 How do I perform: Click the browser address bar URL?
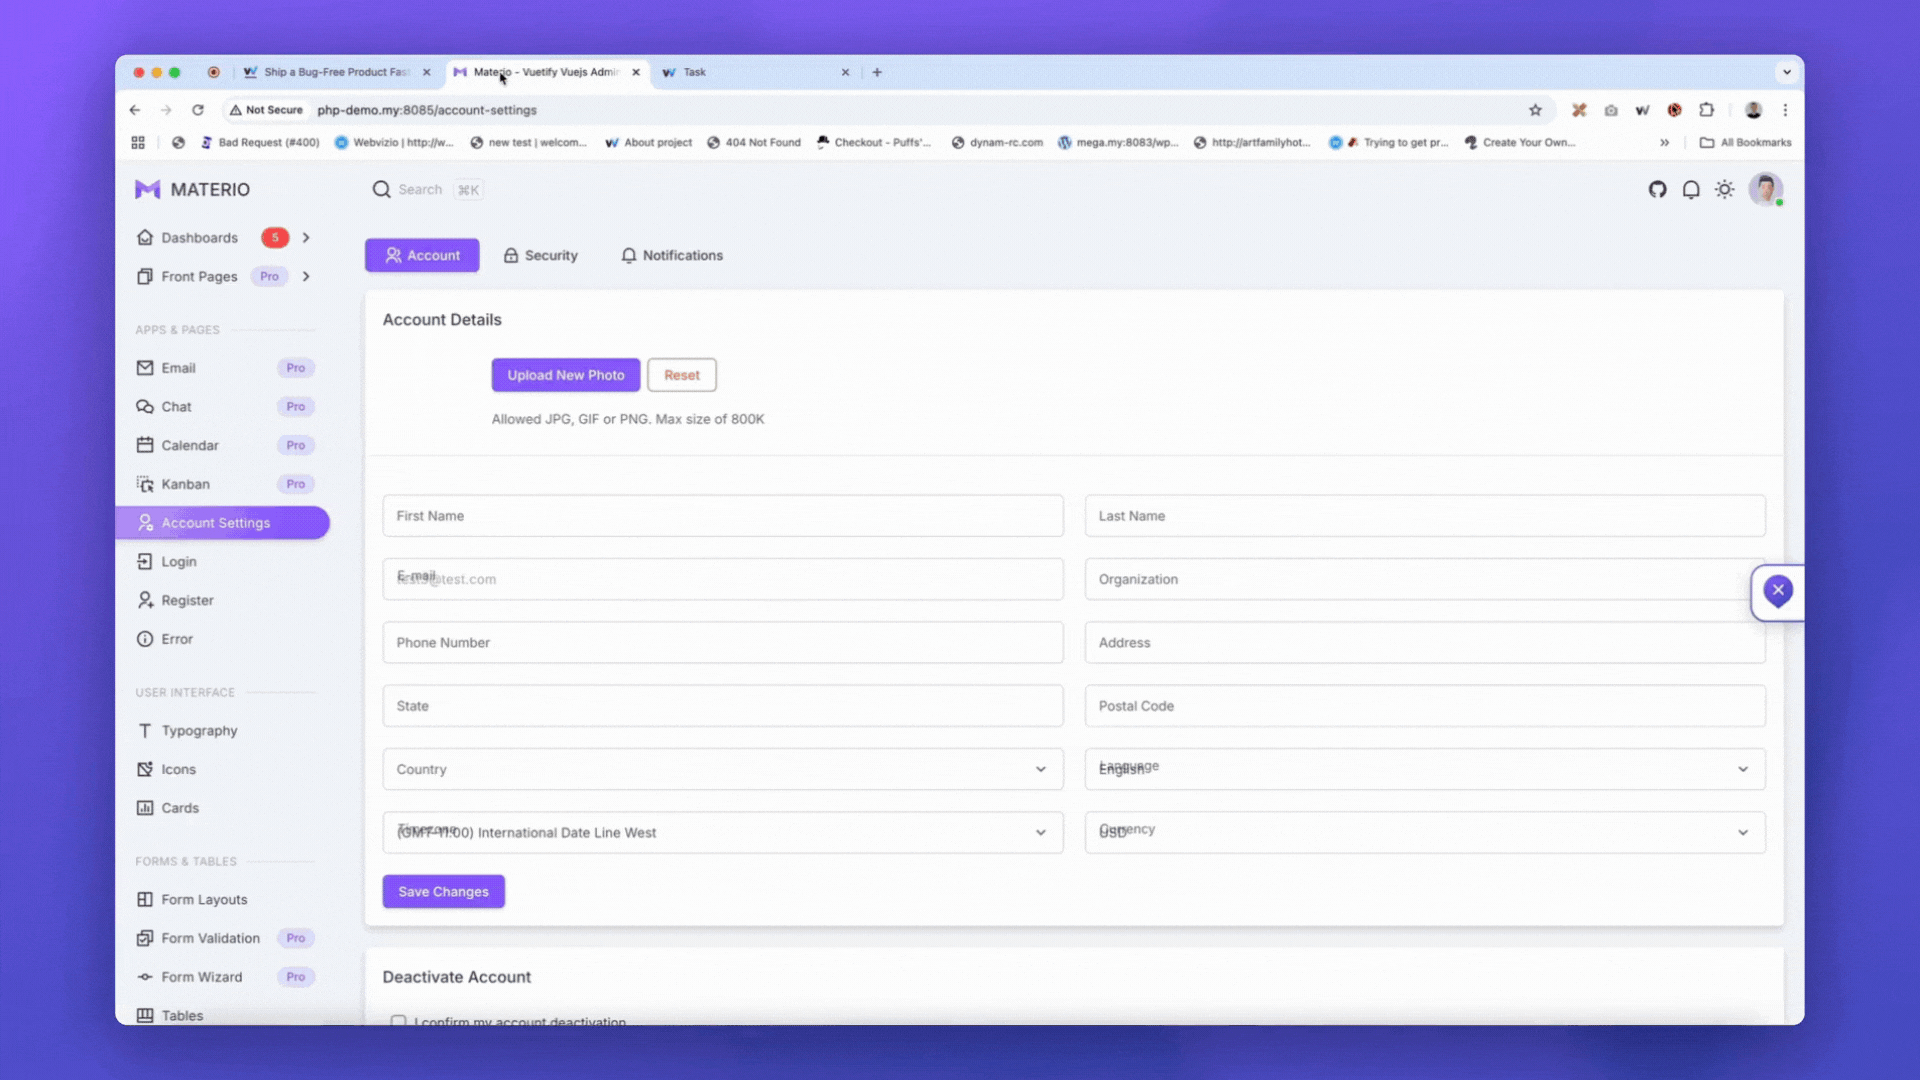427,110
